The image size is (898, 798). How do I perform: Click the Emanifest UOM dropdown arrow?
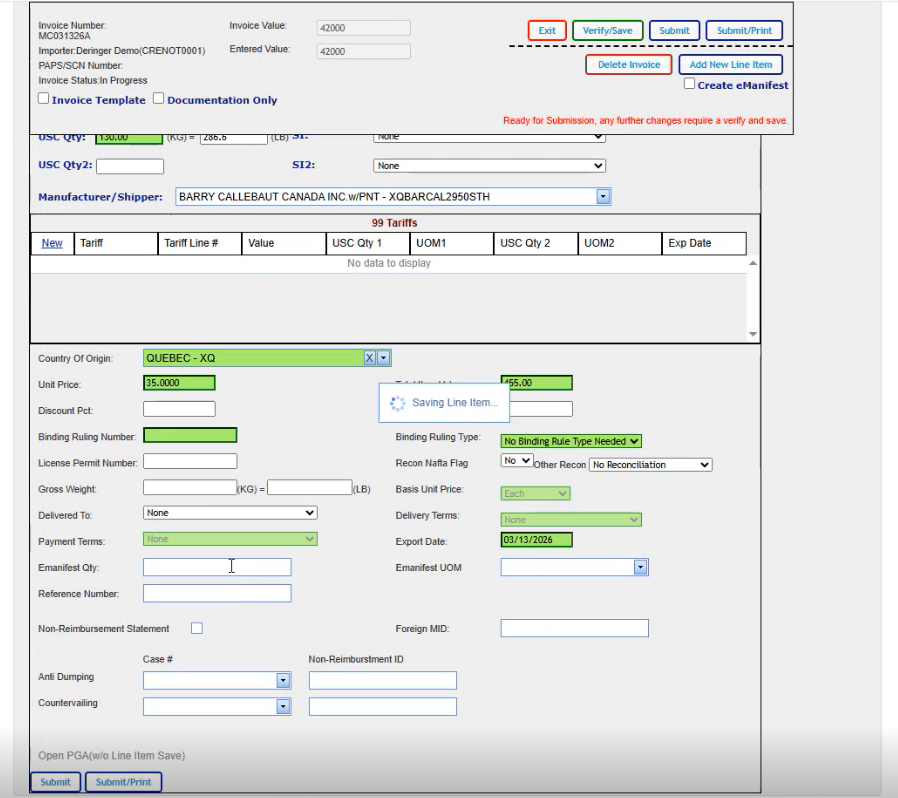(640, 568)
